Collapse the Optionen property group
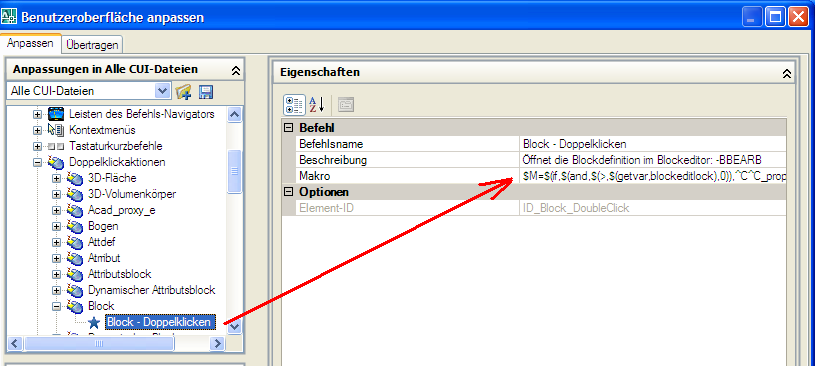 [x=289, y=192]
